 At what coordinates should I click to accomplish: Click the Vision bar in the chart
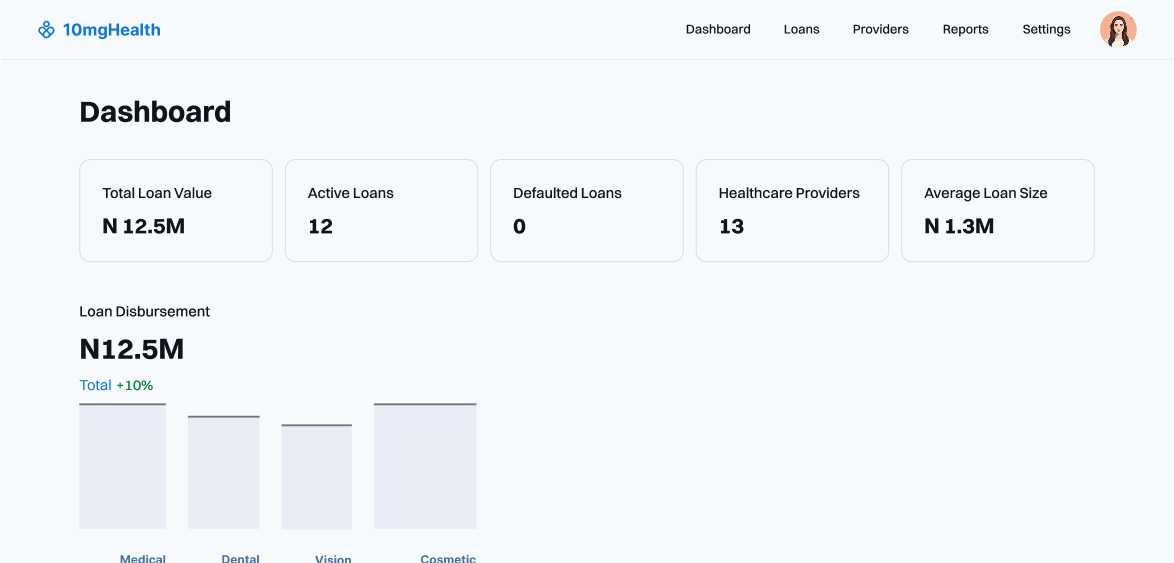(x=317, y=477)
